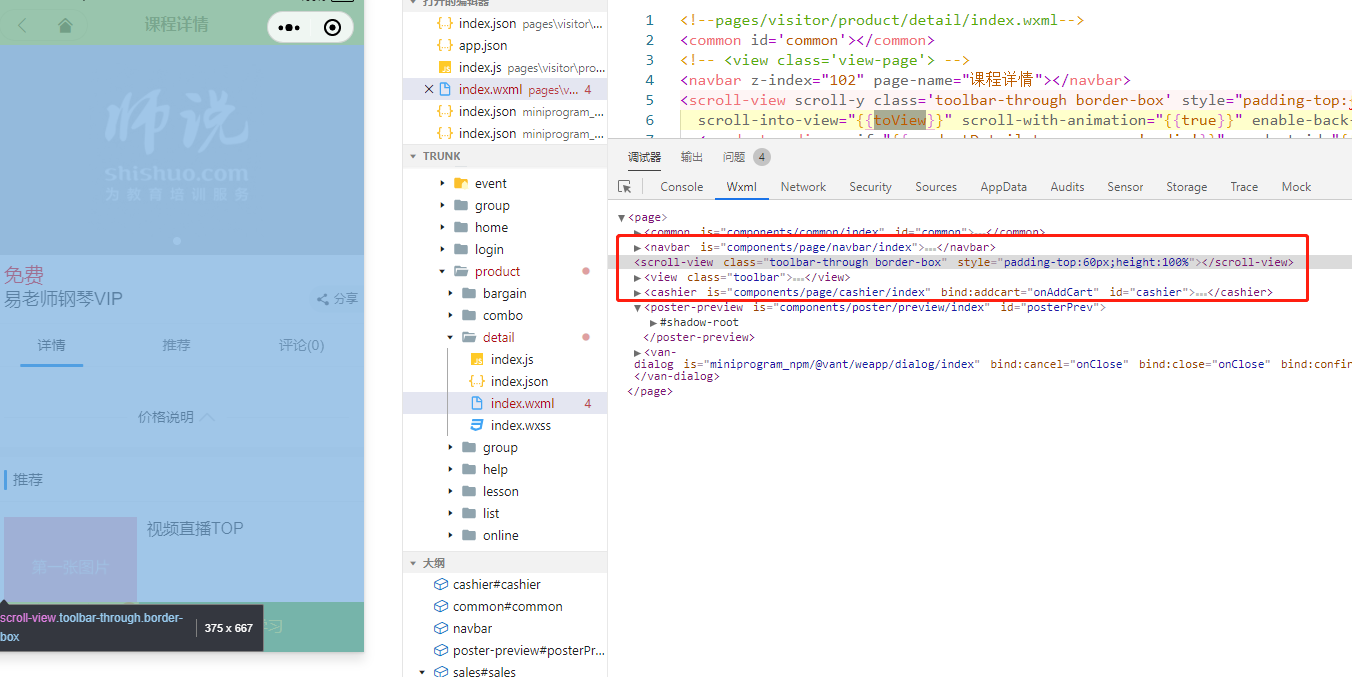Open the Mock devtools tab

(x=1296, y=187)
